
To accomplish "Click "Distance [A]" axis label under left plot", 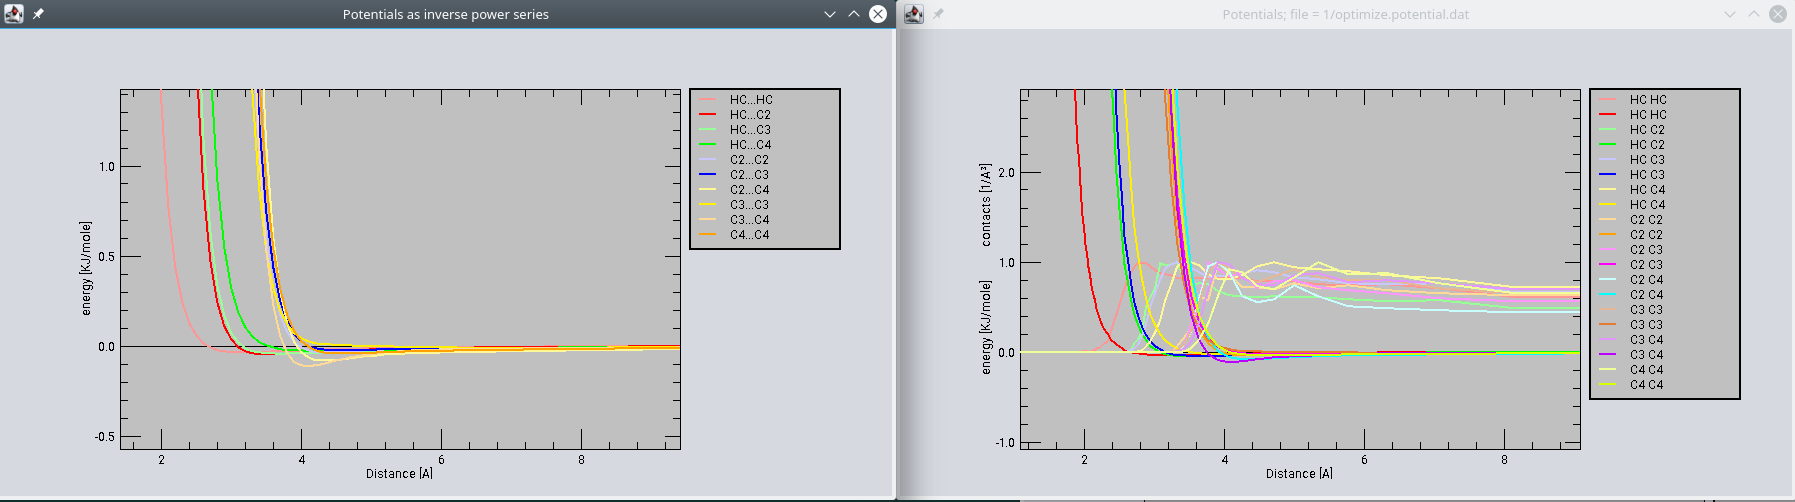I will point(399,474).
